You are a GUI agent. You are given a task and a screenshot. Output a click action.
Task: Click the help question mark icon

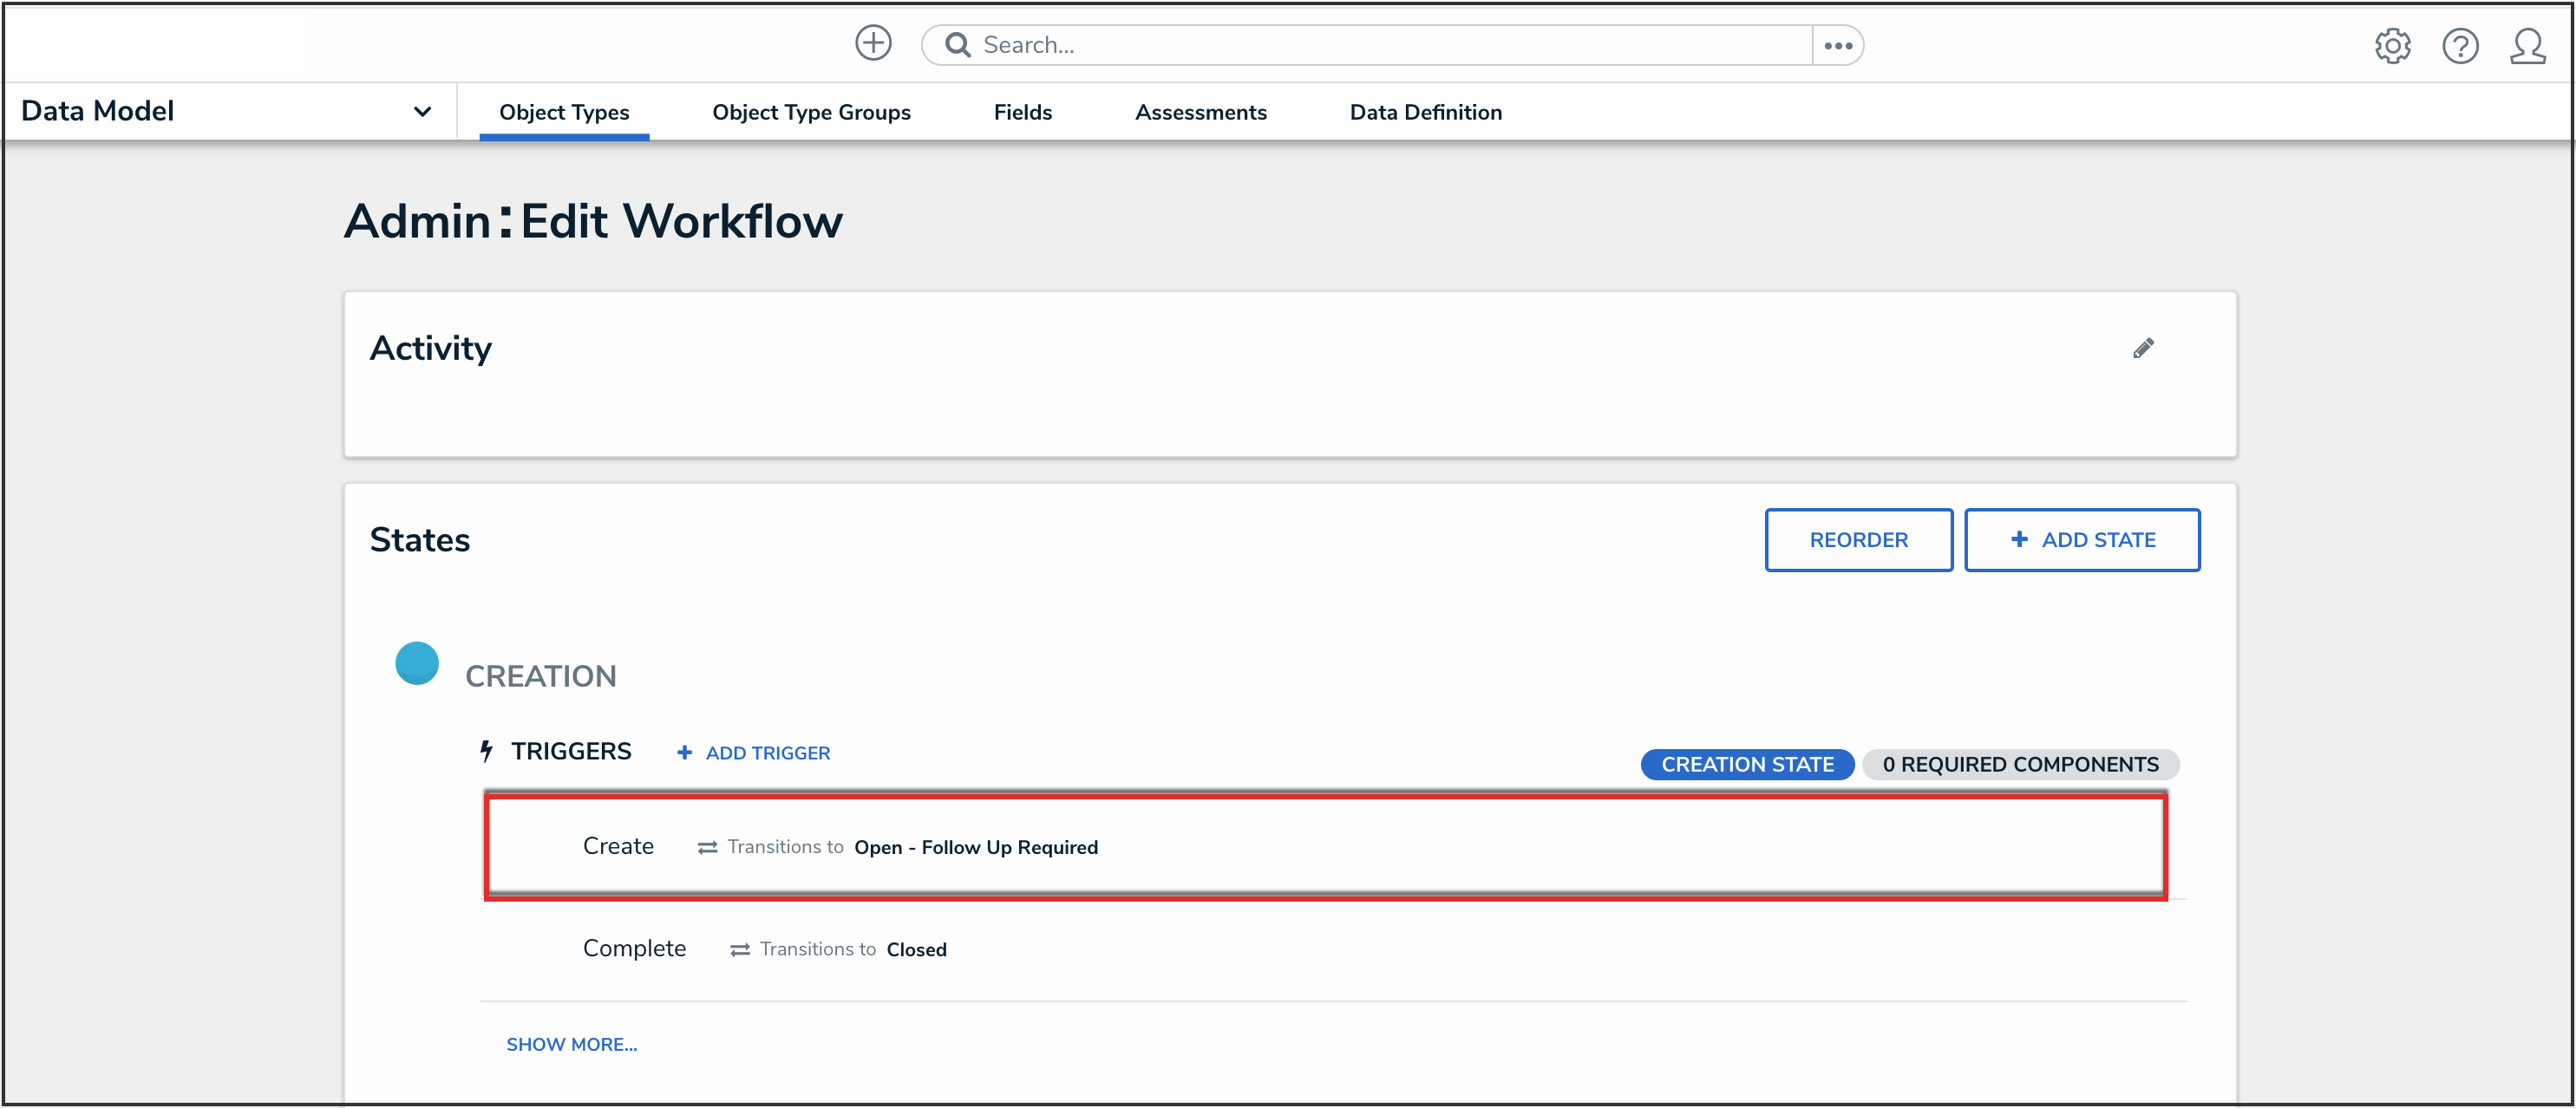[2459, 46]
